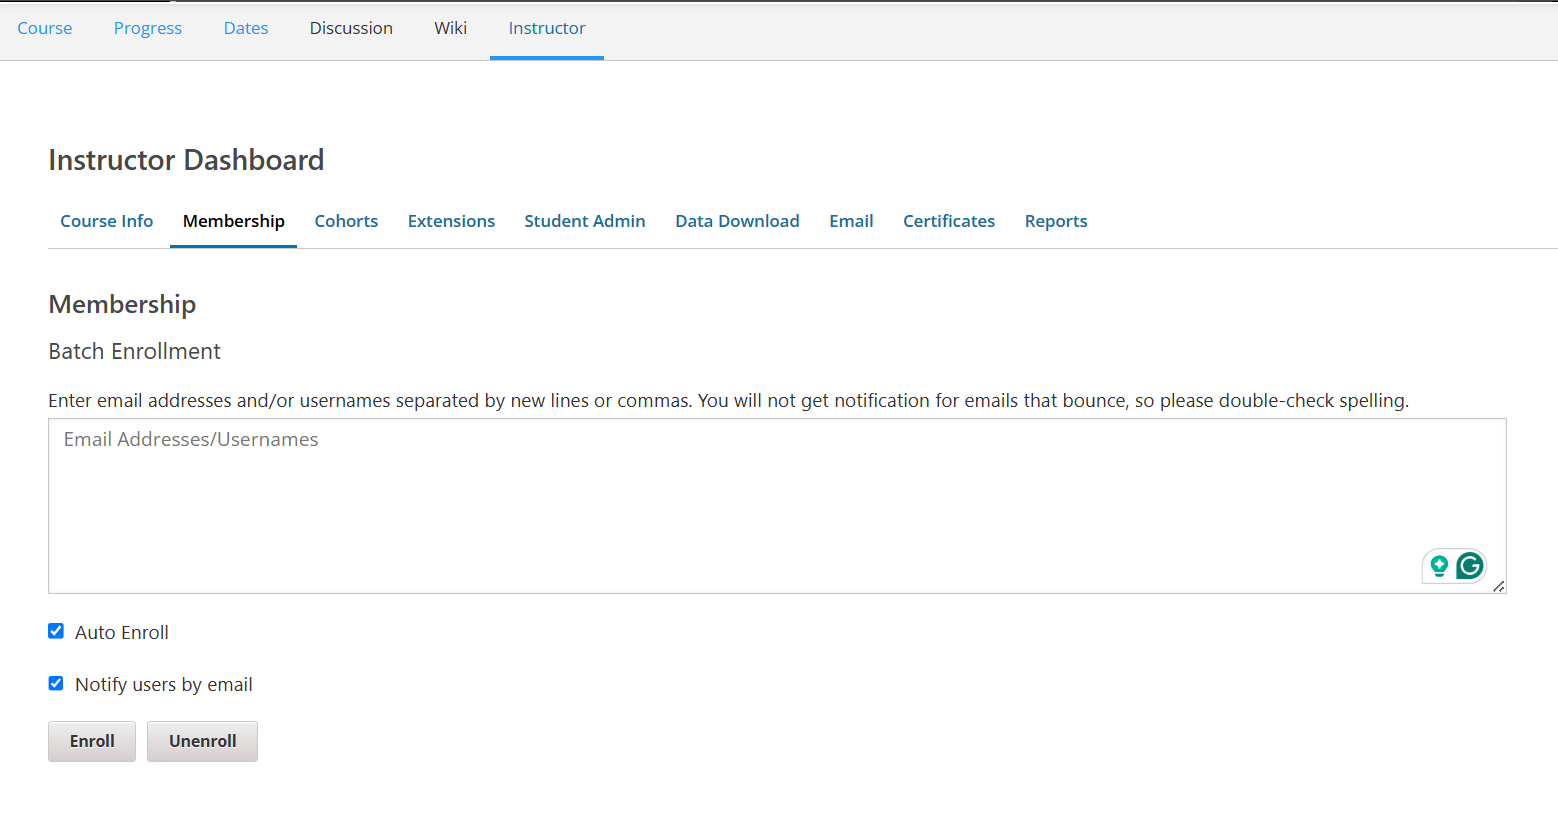Viewport: 1558px width, 817px height.
Task: Click the Grammarly G icon in textarea
Action: coord(1469,566)
